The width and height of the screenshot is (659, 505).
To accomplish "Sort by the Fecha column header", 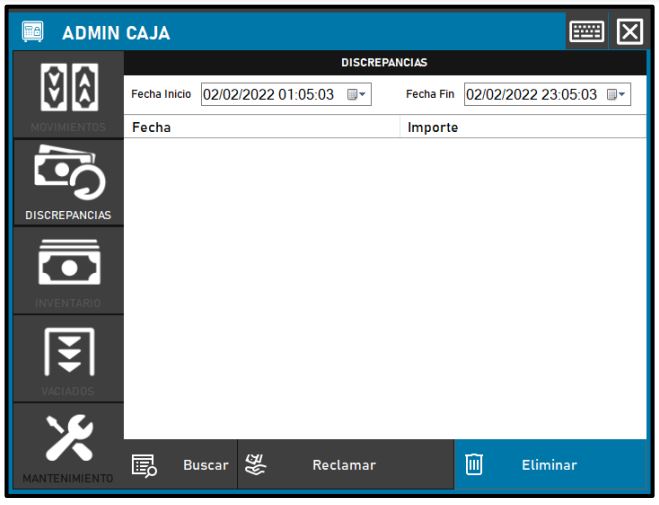I will tap(260, 128).
